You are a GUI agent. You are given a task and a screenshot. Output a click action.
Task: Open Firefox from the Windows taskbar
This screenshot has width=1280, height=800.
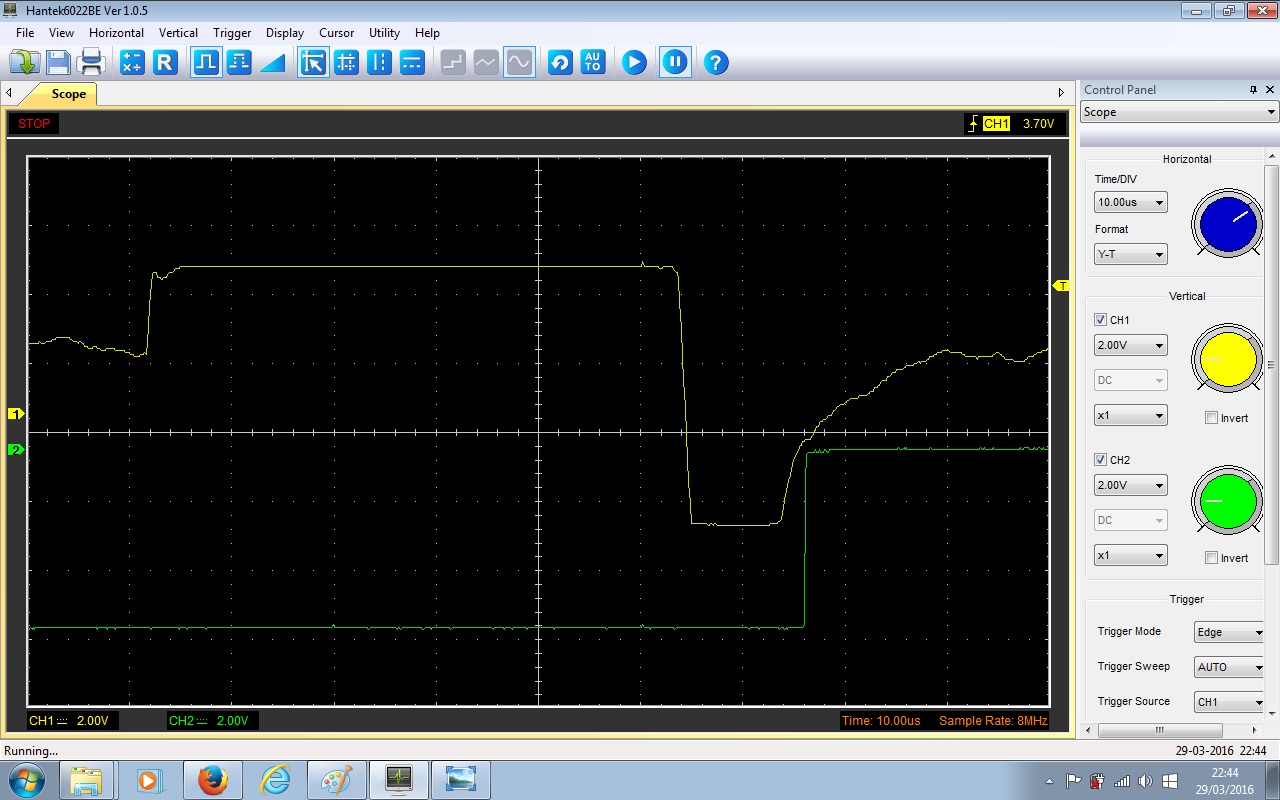tap(212, 779)
